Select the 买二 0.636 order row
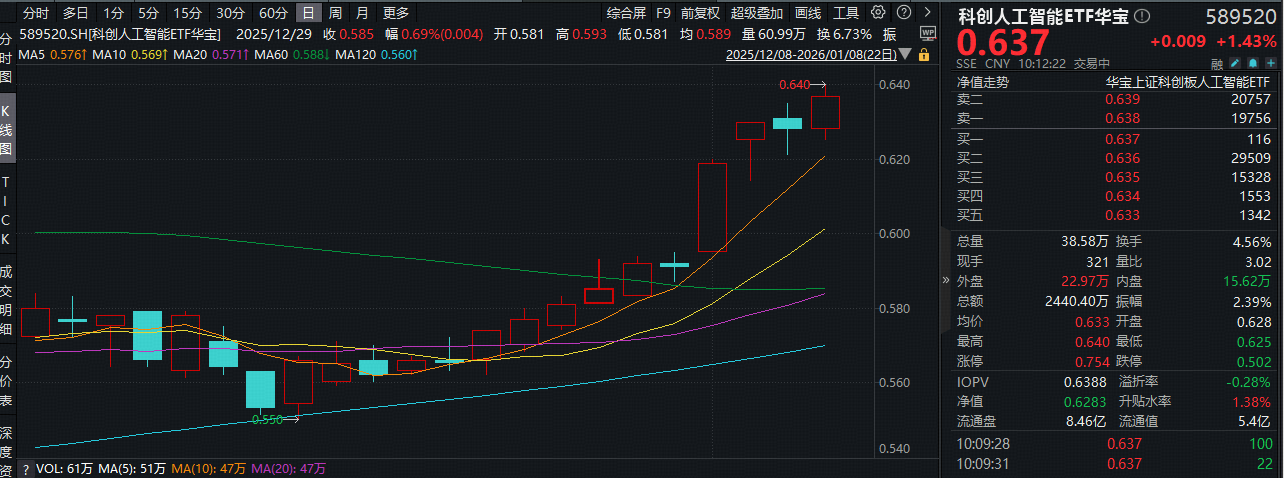 (1113, 158)
